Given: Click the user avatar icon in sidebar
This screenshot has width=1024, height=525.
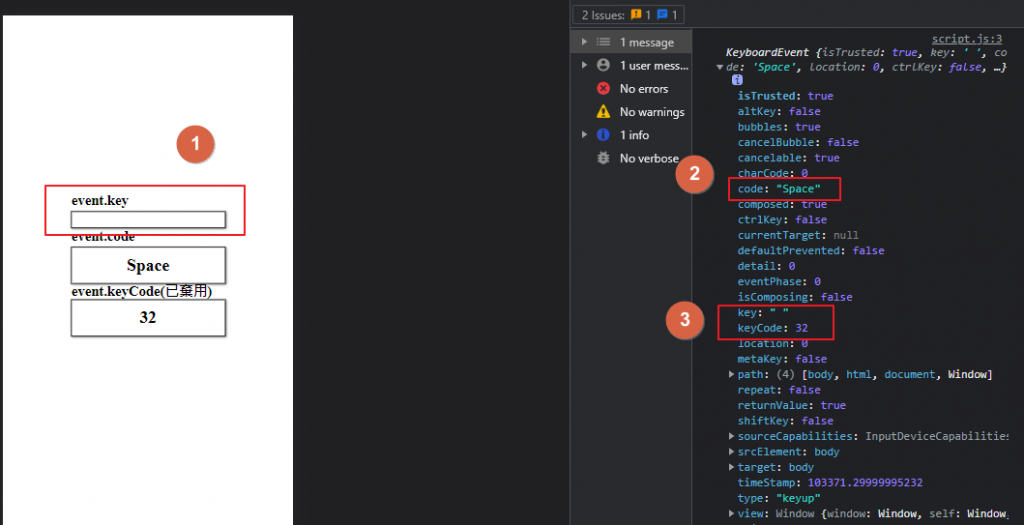Looking at the screenshot, I should 603,65.
